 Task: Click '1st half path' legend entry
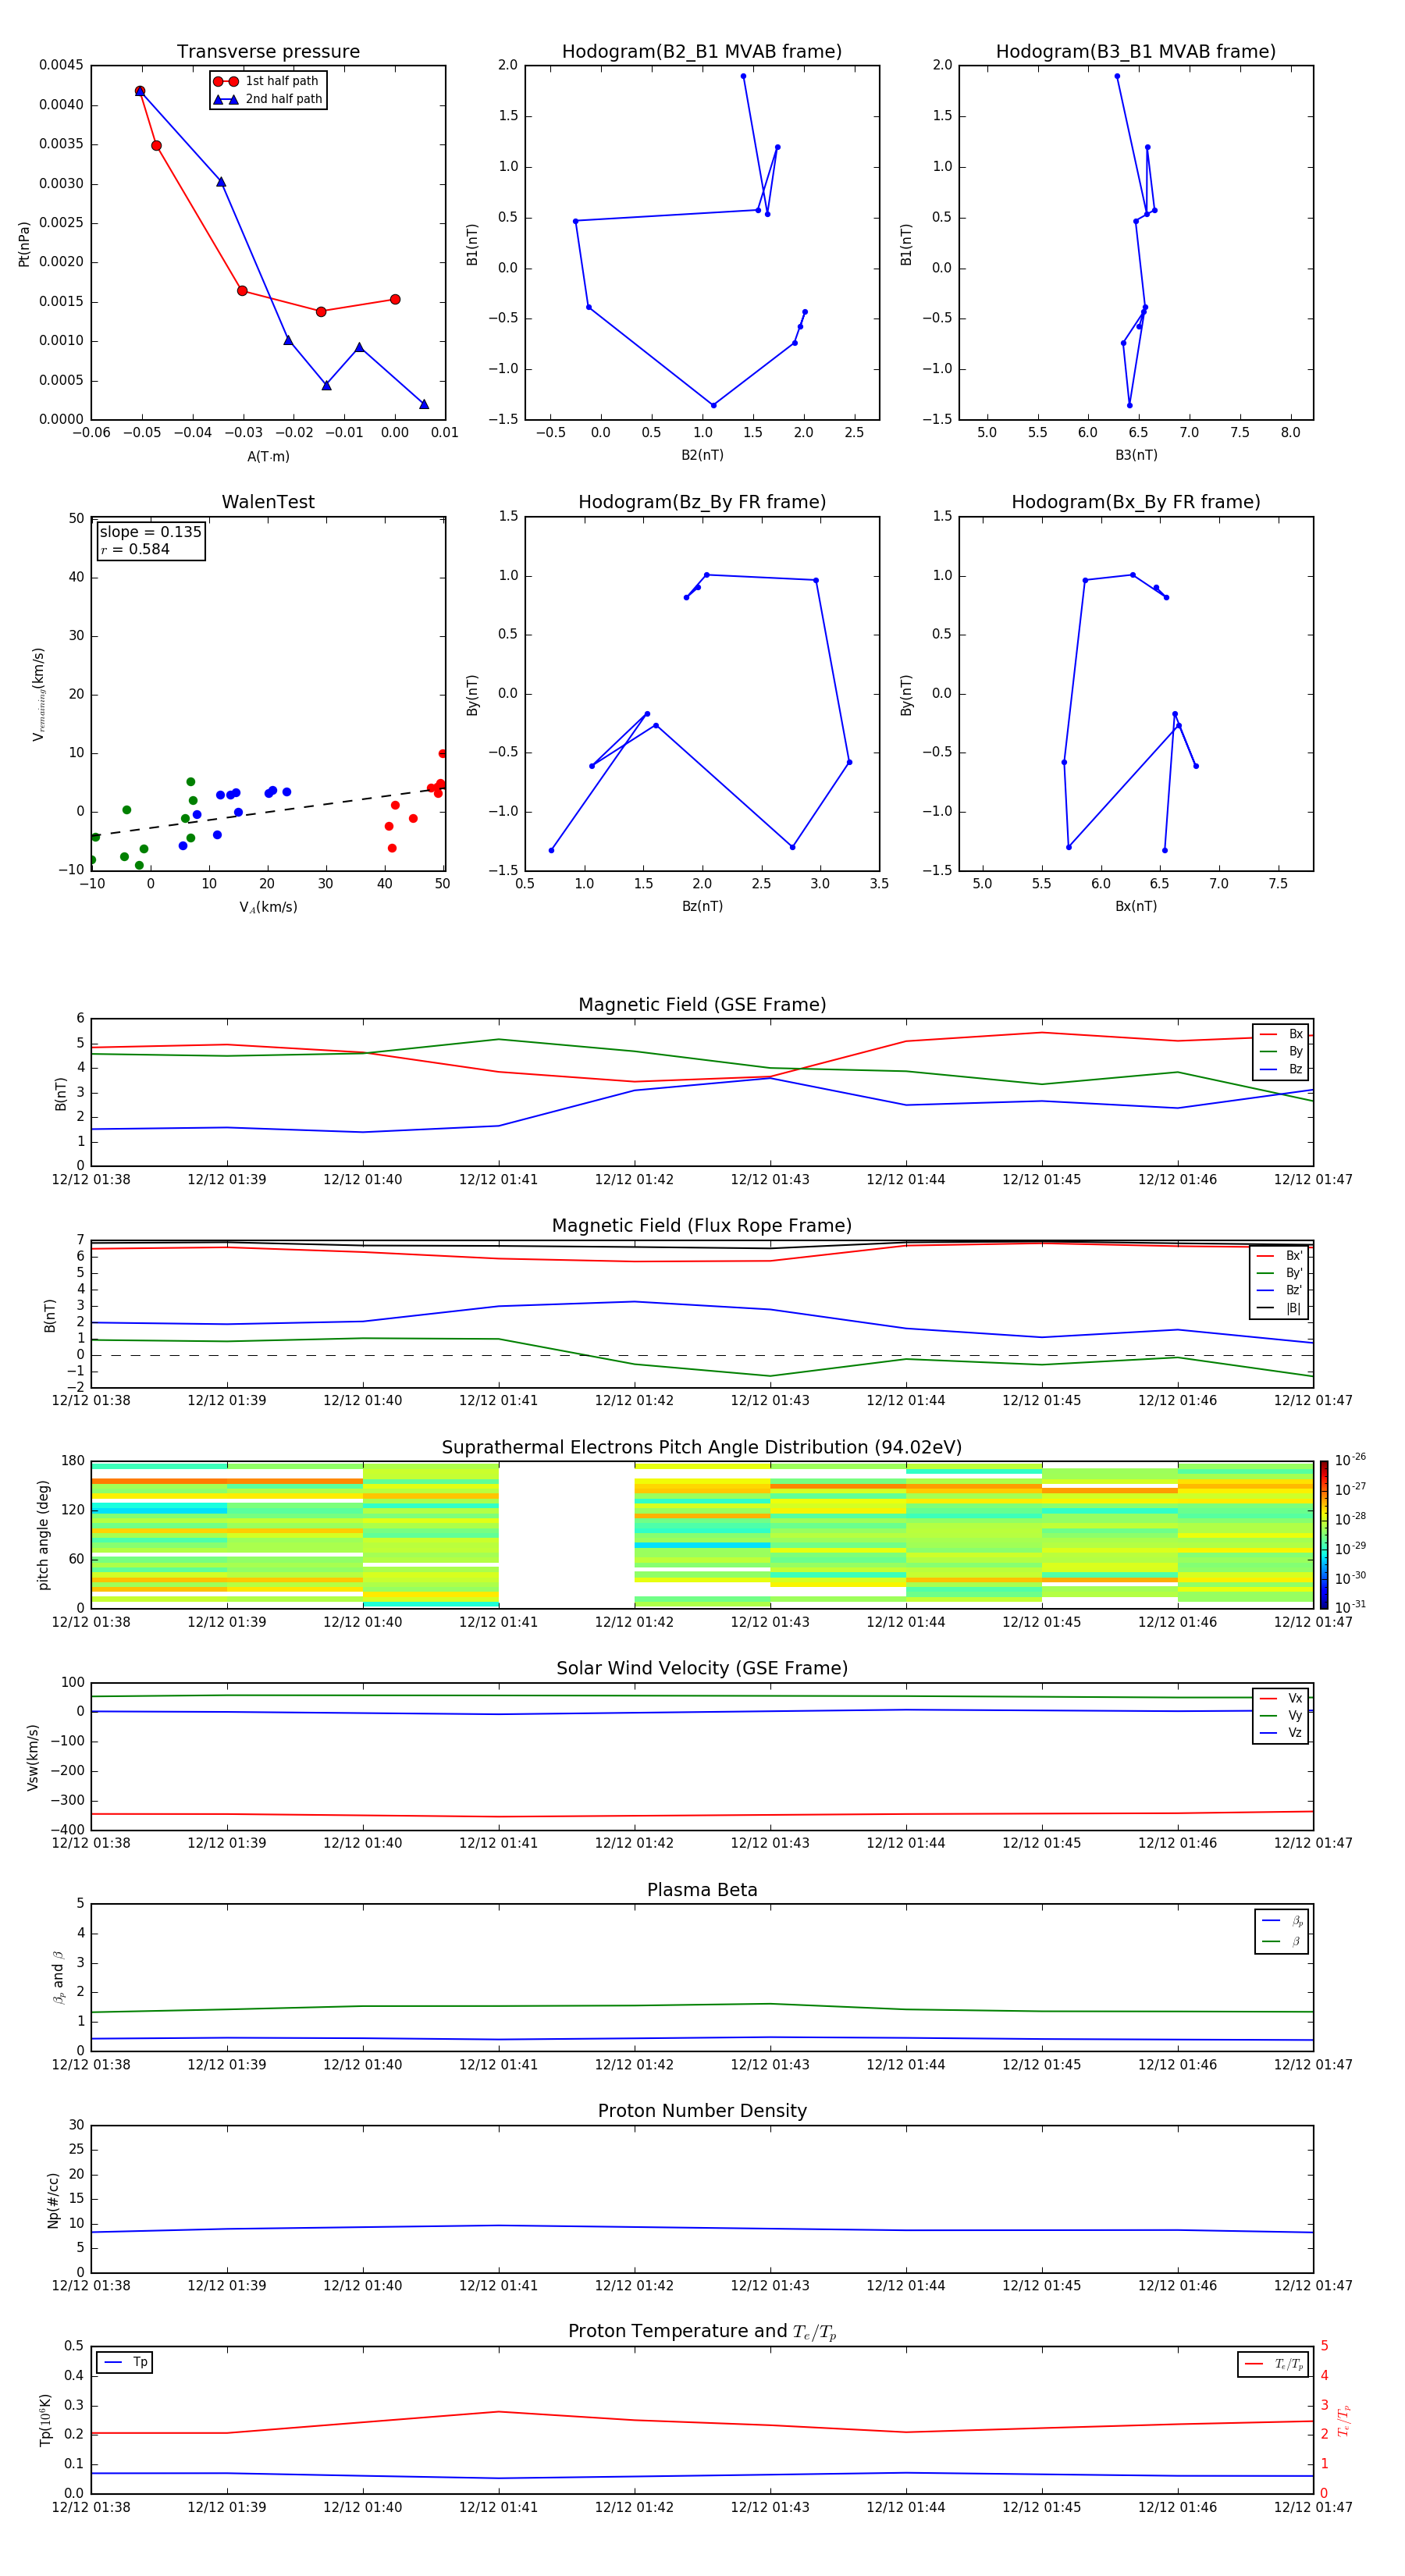[x=267, y=81]
